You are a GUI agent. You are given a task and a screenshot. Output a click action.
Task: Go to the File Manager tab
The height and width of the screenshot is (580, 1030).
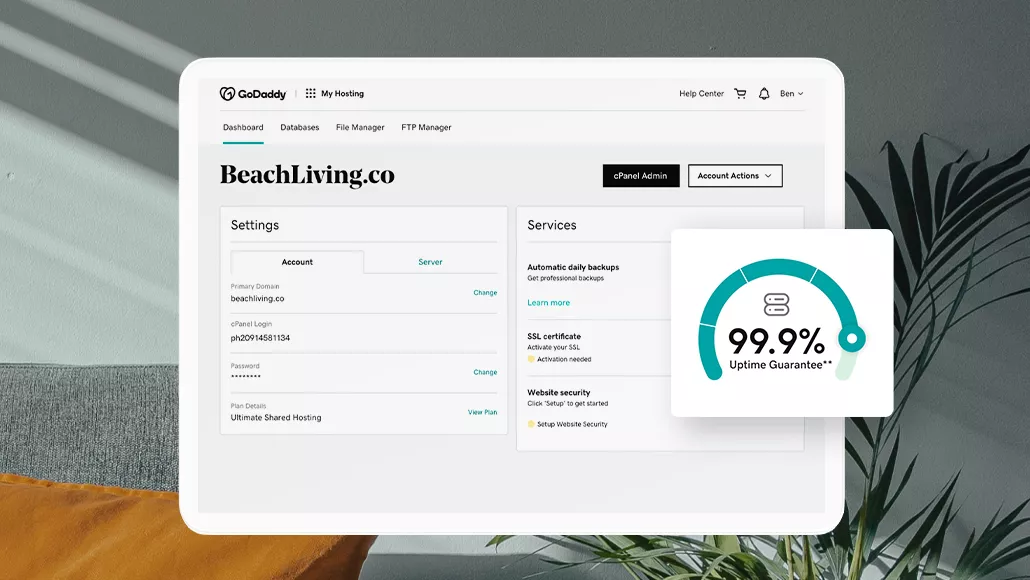(360, 127)
